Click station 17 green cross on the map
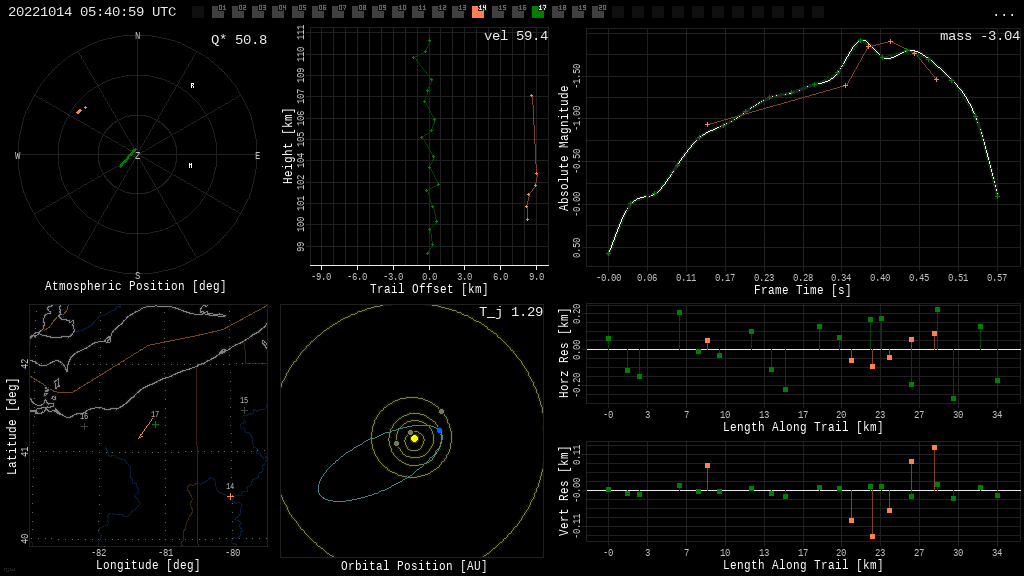This screenshot has height=576, width=1024. tap(155, 424)
